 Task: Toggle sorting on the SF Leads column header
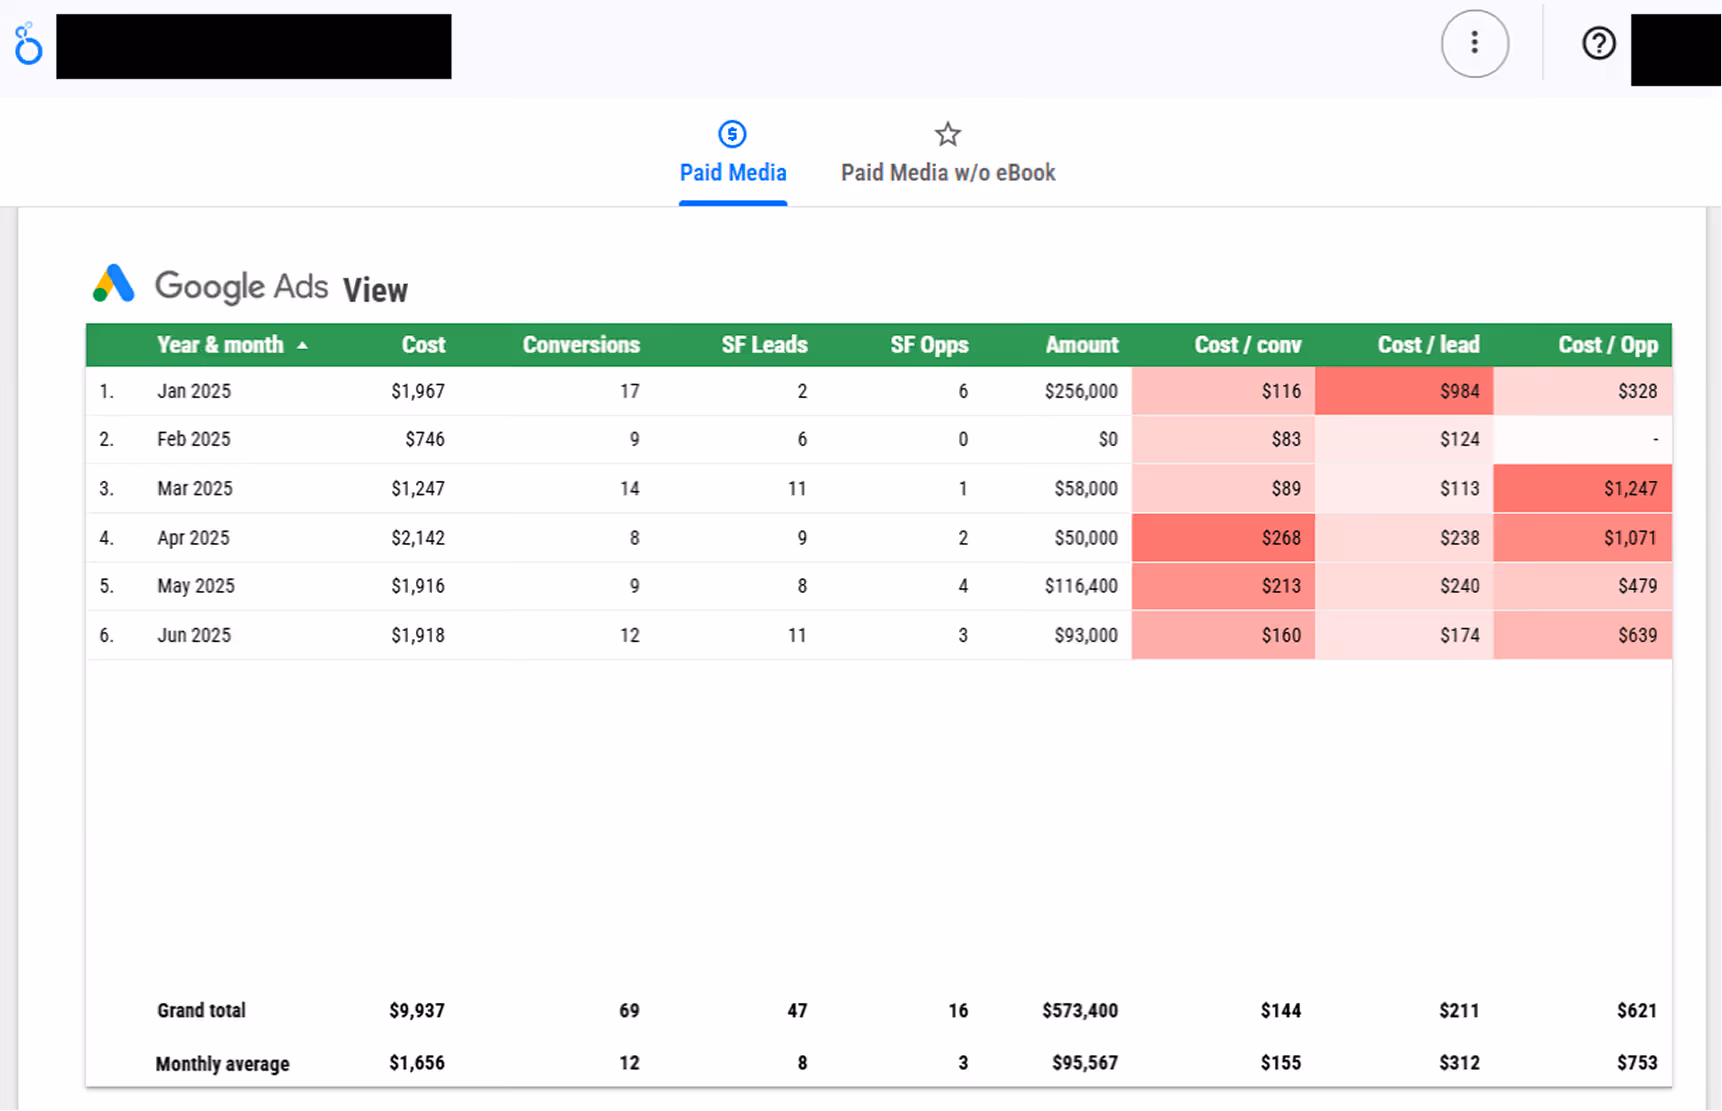[x=764, y=344]
